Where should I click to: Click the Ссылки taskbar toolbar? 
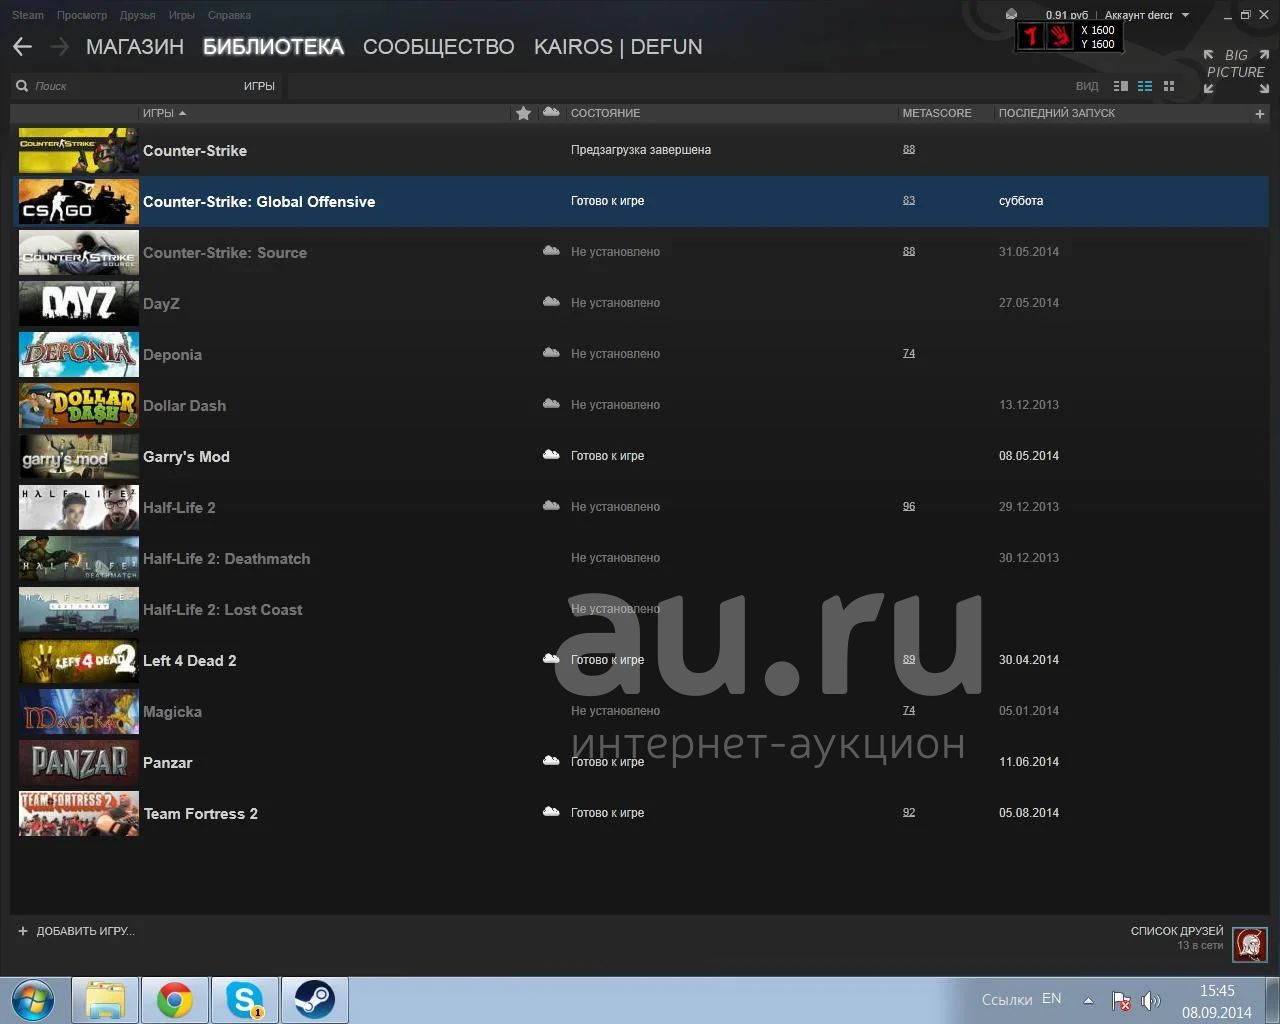[1007, 999]
